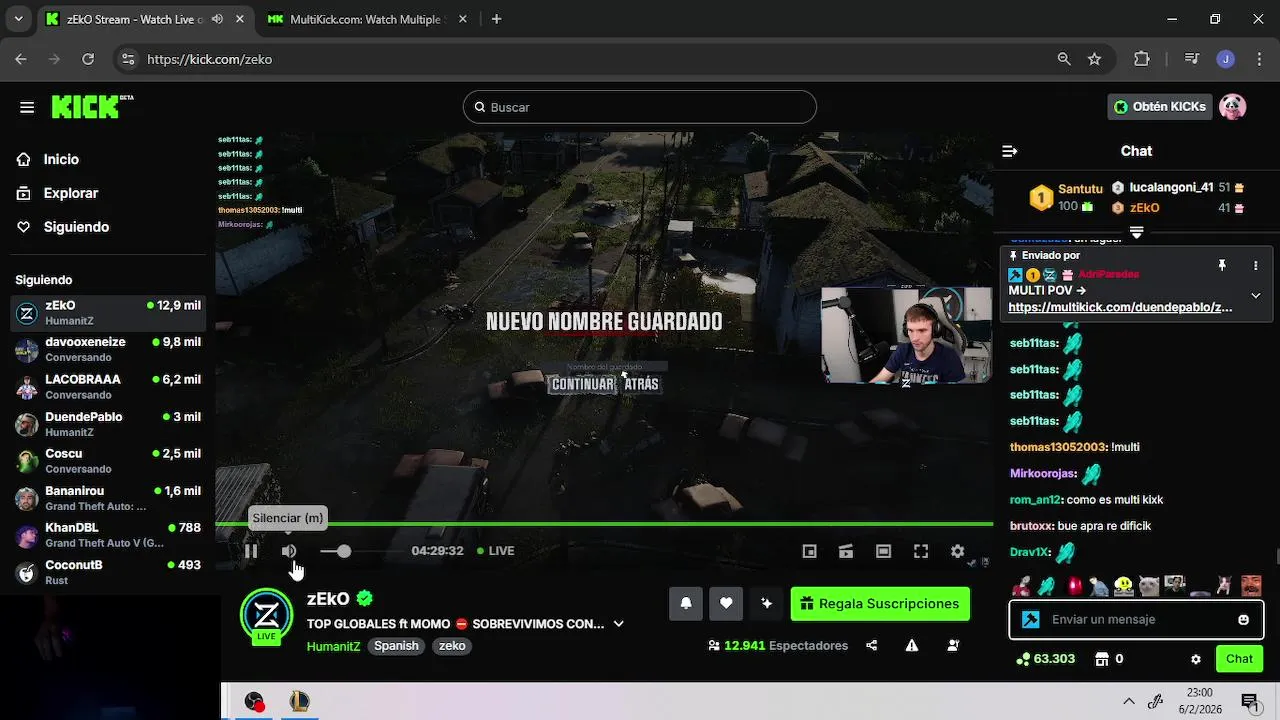Open the Siguiendo sidebar link
Viewport: 1280px width, 720px height.
click(x=76, y=227)
